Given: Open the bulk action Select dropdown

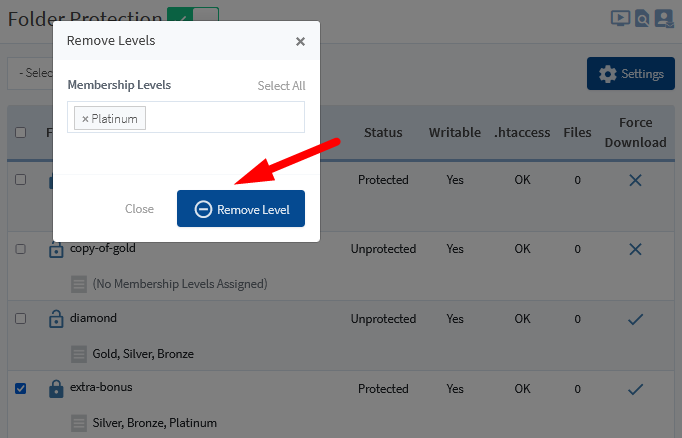Looking at the screenshot, I should [30, 73].
